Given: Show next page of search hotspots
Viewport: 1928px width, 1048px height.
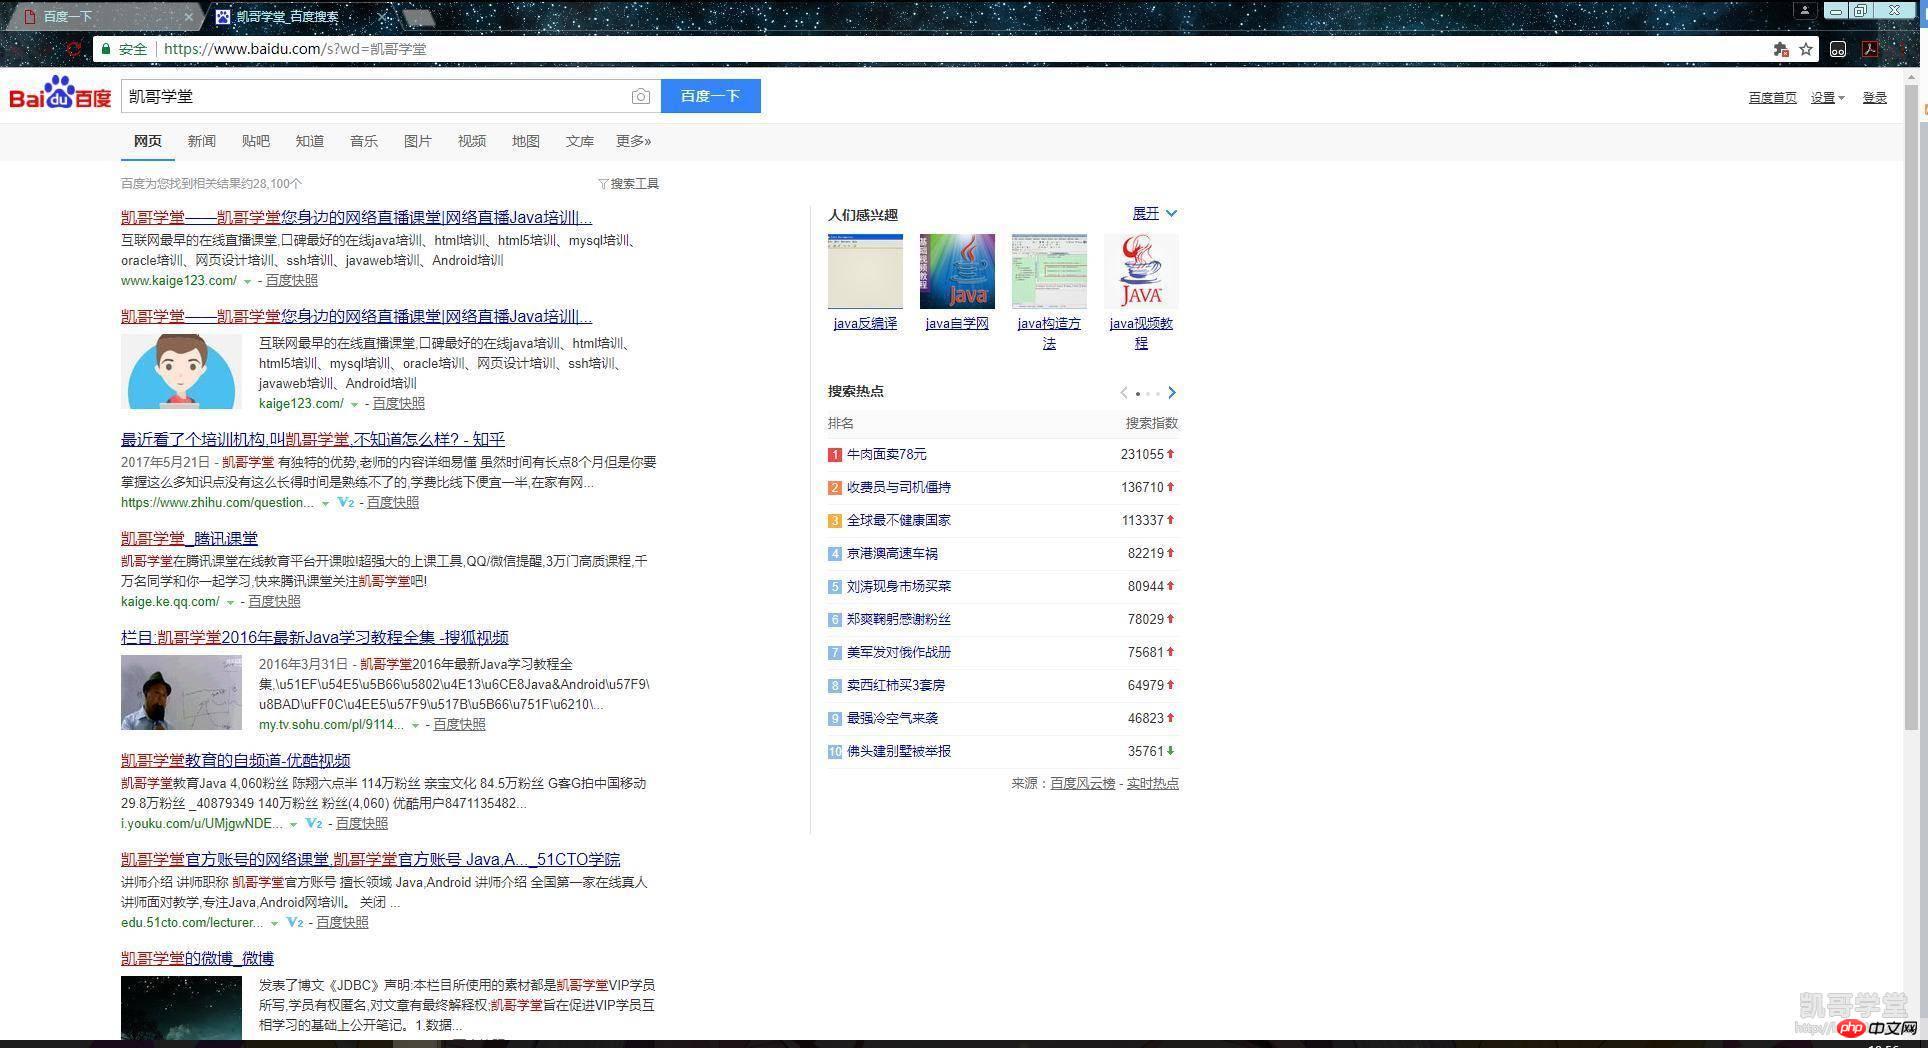Looking at the screenshot, I should point(1172,392).
